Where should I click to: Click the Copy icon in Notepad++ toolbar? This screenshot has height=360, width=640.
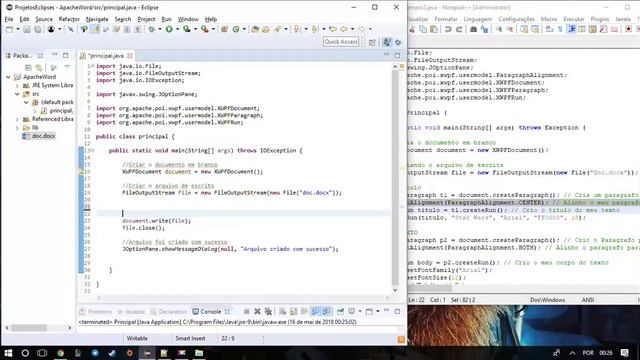(423, 29)
